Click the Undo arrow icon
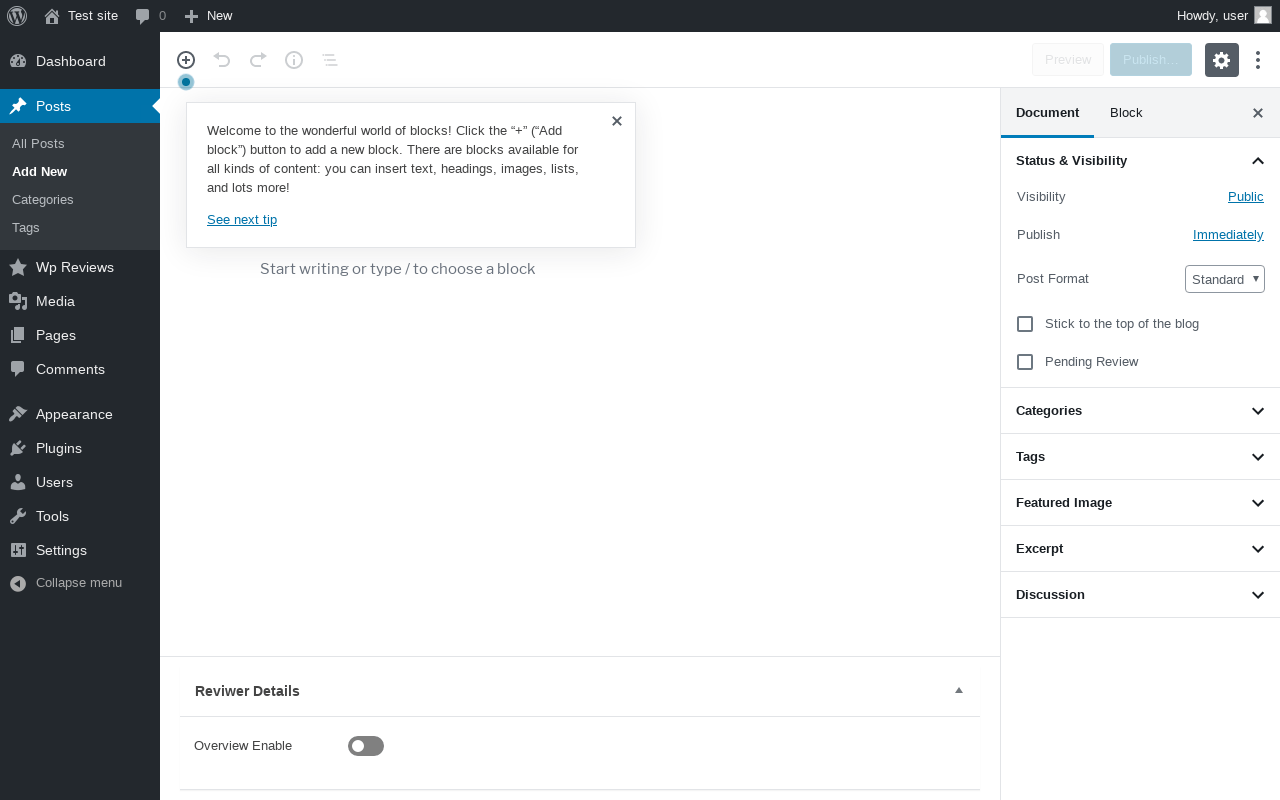 [x=222, y=60]
